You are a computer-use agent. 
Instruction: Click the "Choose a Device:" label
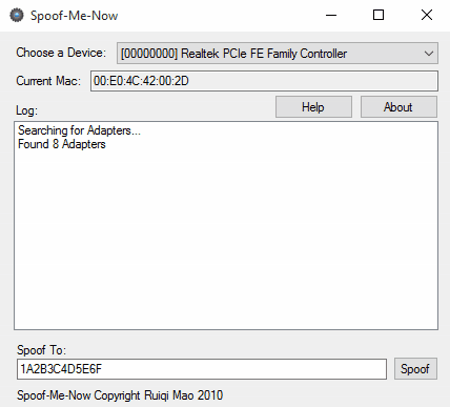coord(61,53)
